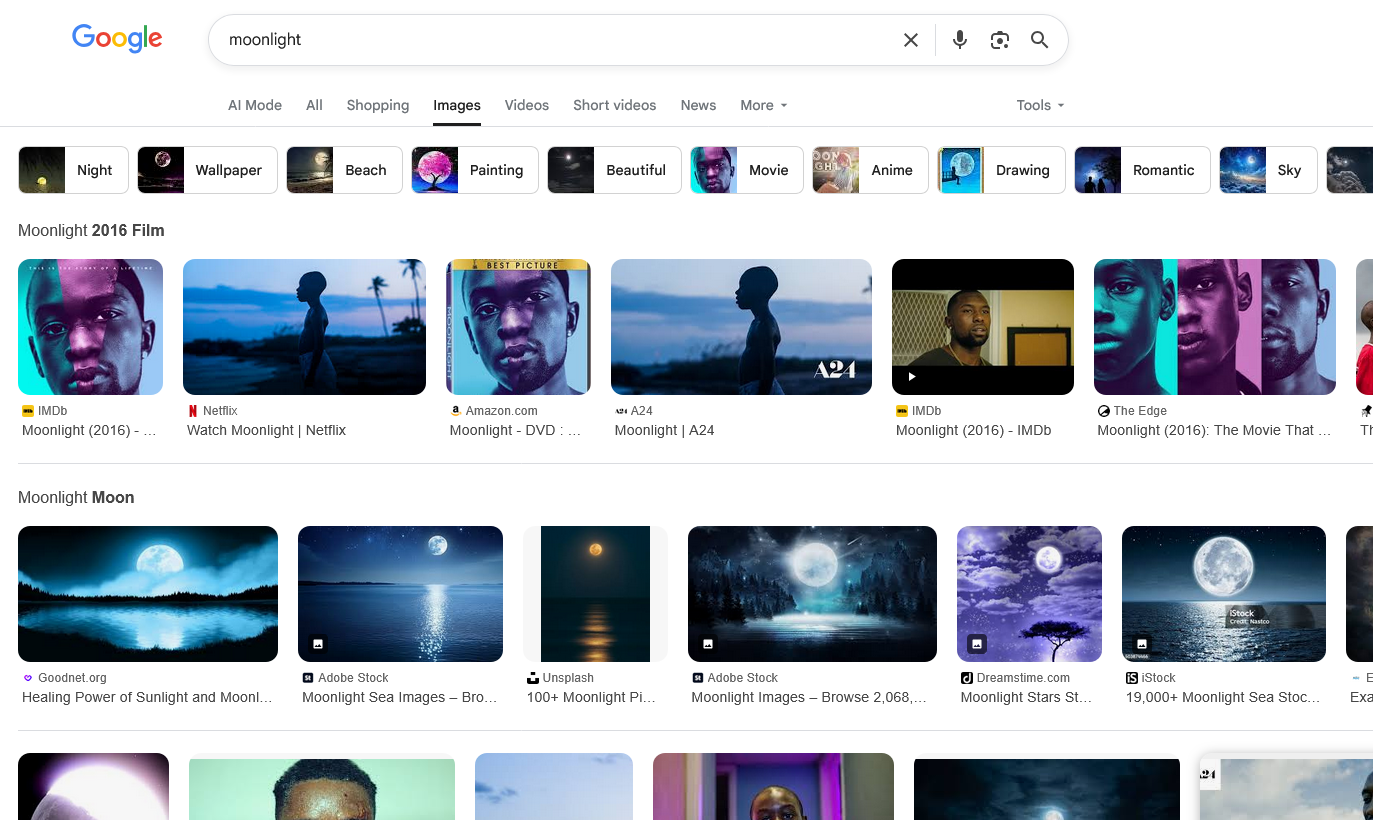Open The Edge three-faces Moonlight thumbnail
The height and width of the screenshot is (820, 1373).
click(1215, 327)
